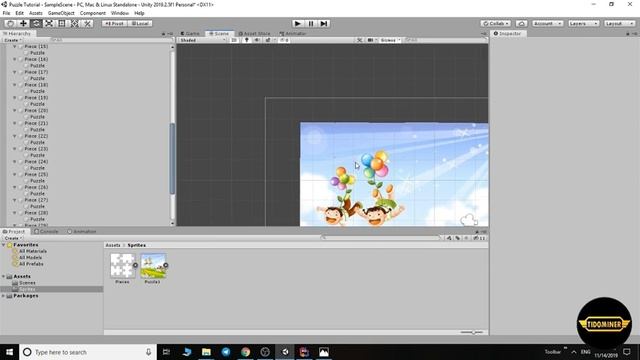640x360 pixels.
Task: Select All Materials under Favorites
Action: (32, 251)
